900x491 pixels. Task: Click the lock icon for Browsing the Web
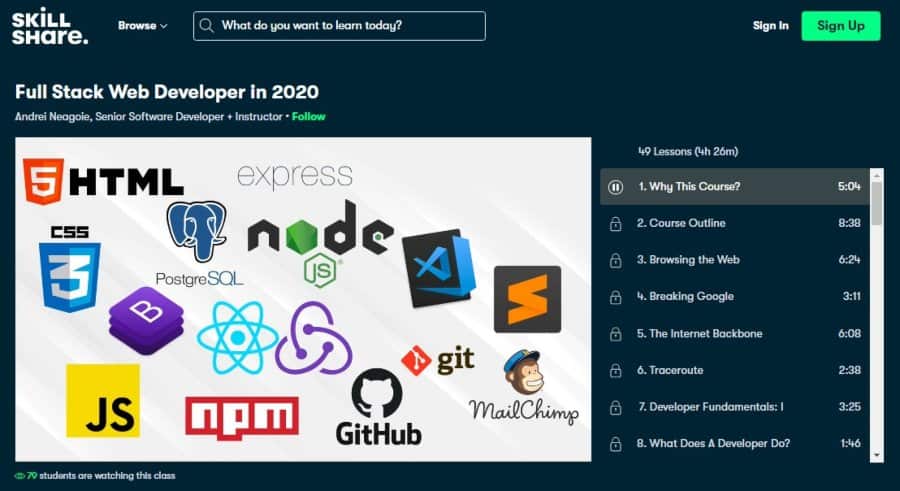615,261
